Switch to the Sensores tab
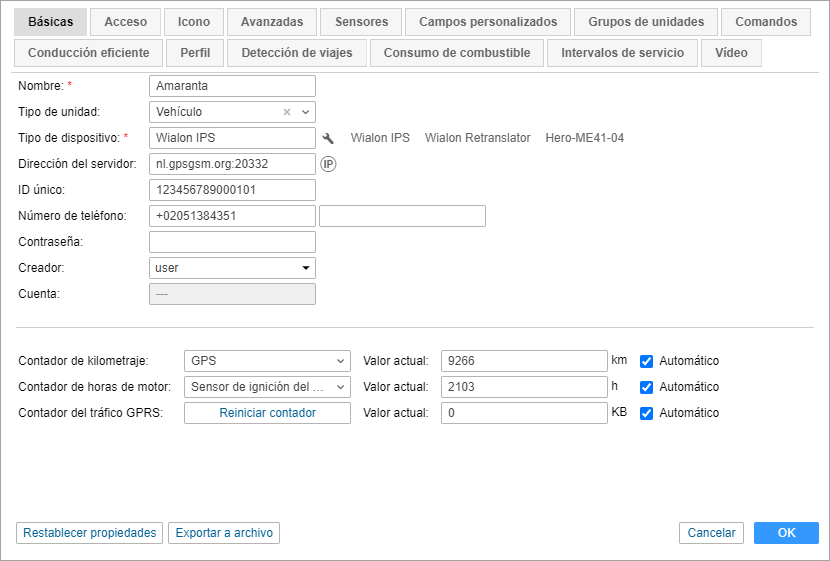 (361, 22)
